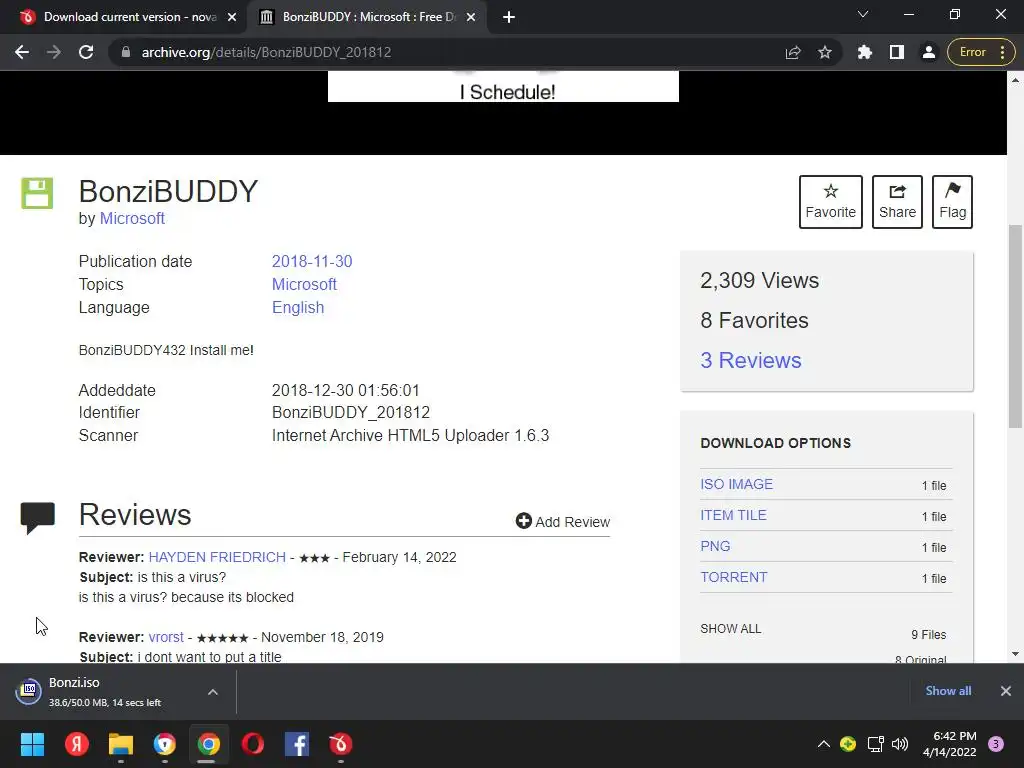
Task: Open Yandex from the taskbar
Action: click(76, 744)
